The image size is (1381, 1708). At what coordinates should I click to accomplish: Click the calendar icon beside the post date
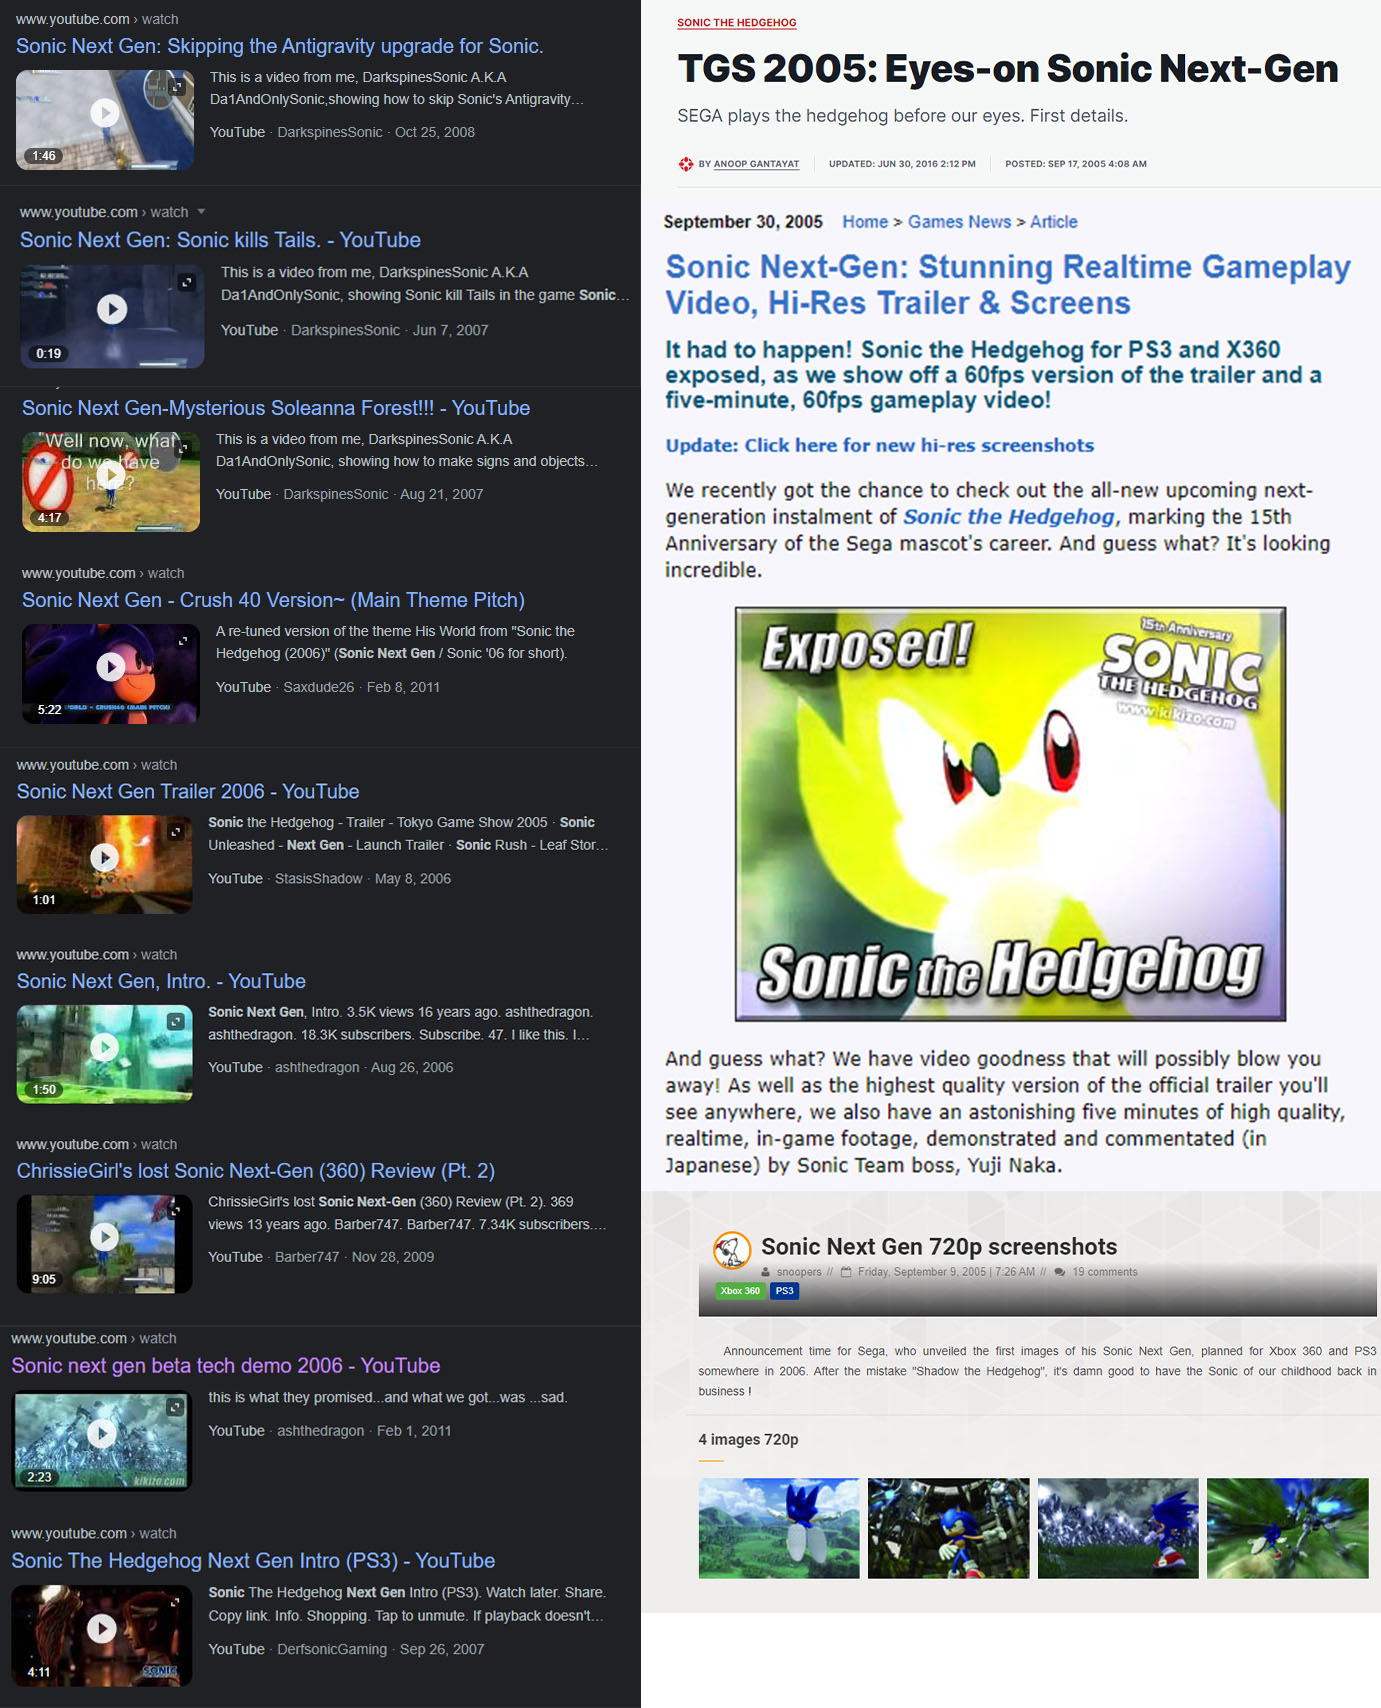pyautogui.click(x=846, y=1272)
